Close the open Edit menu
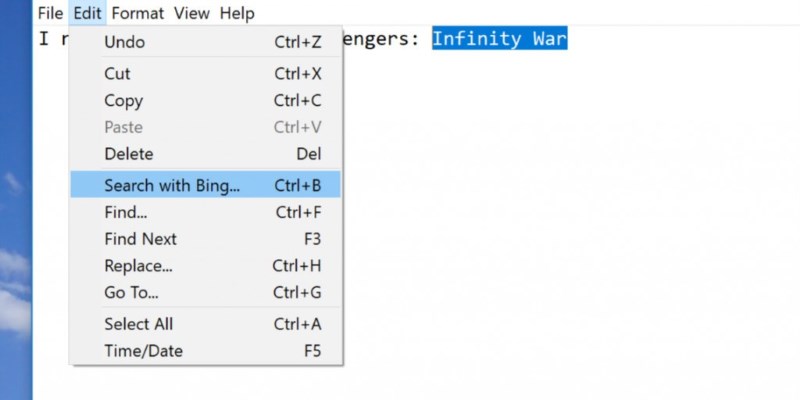The image size is (800, 400). pos(88,14)
